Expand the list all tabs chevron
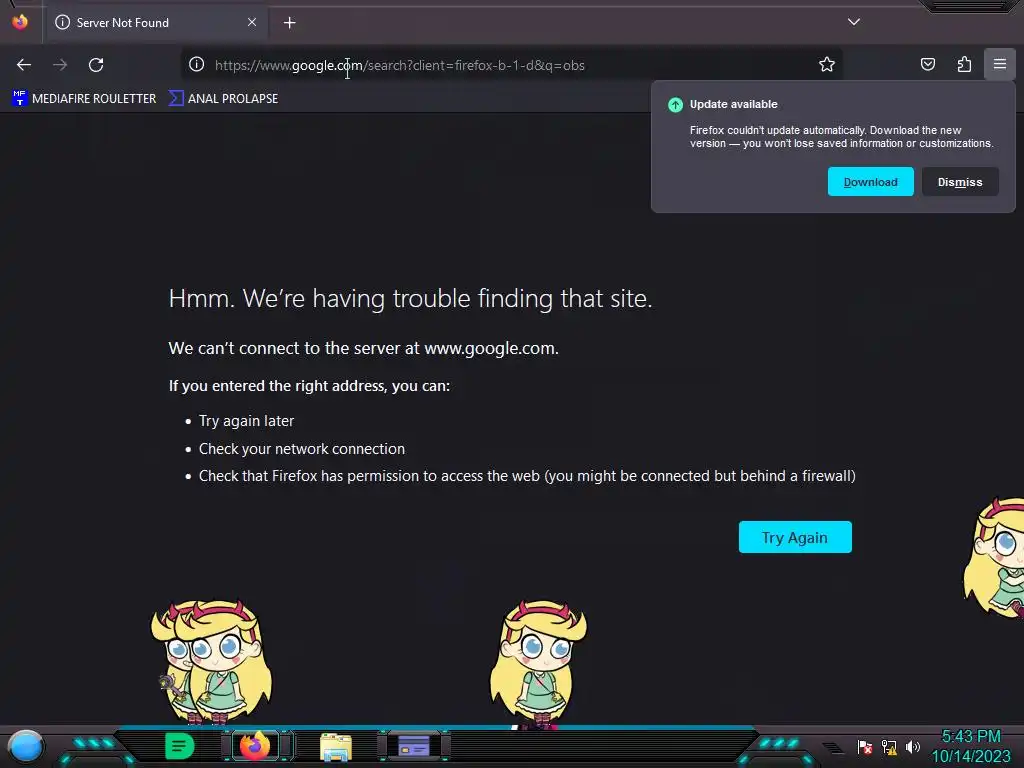The height and width of the screenshot is (768, 1024). click(x=854, y=22)
